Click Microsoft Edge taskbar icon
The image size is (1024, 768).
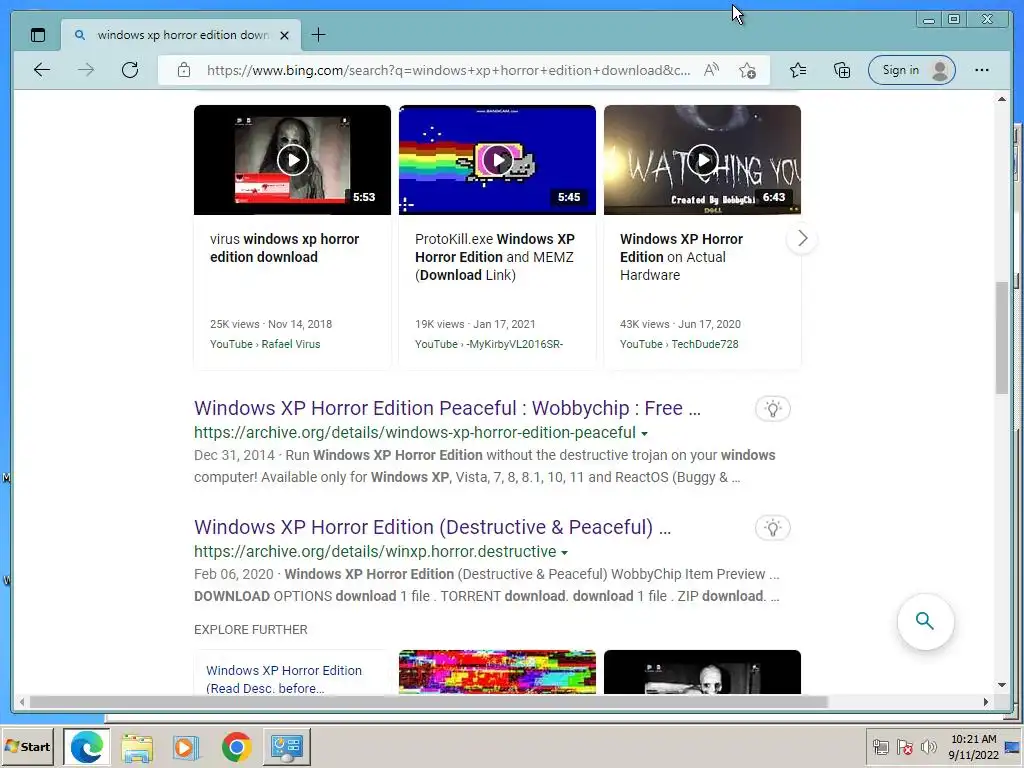pyautogui.click(x=86, y=746)
